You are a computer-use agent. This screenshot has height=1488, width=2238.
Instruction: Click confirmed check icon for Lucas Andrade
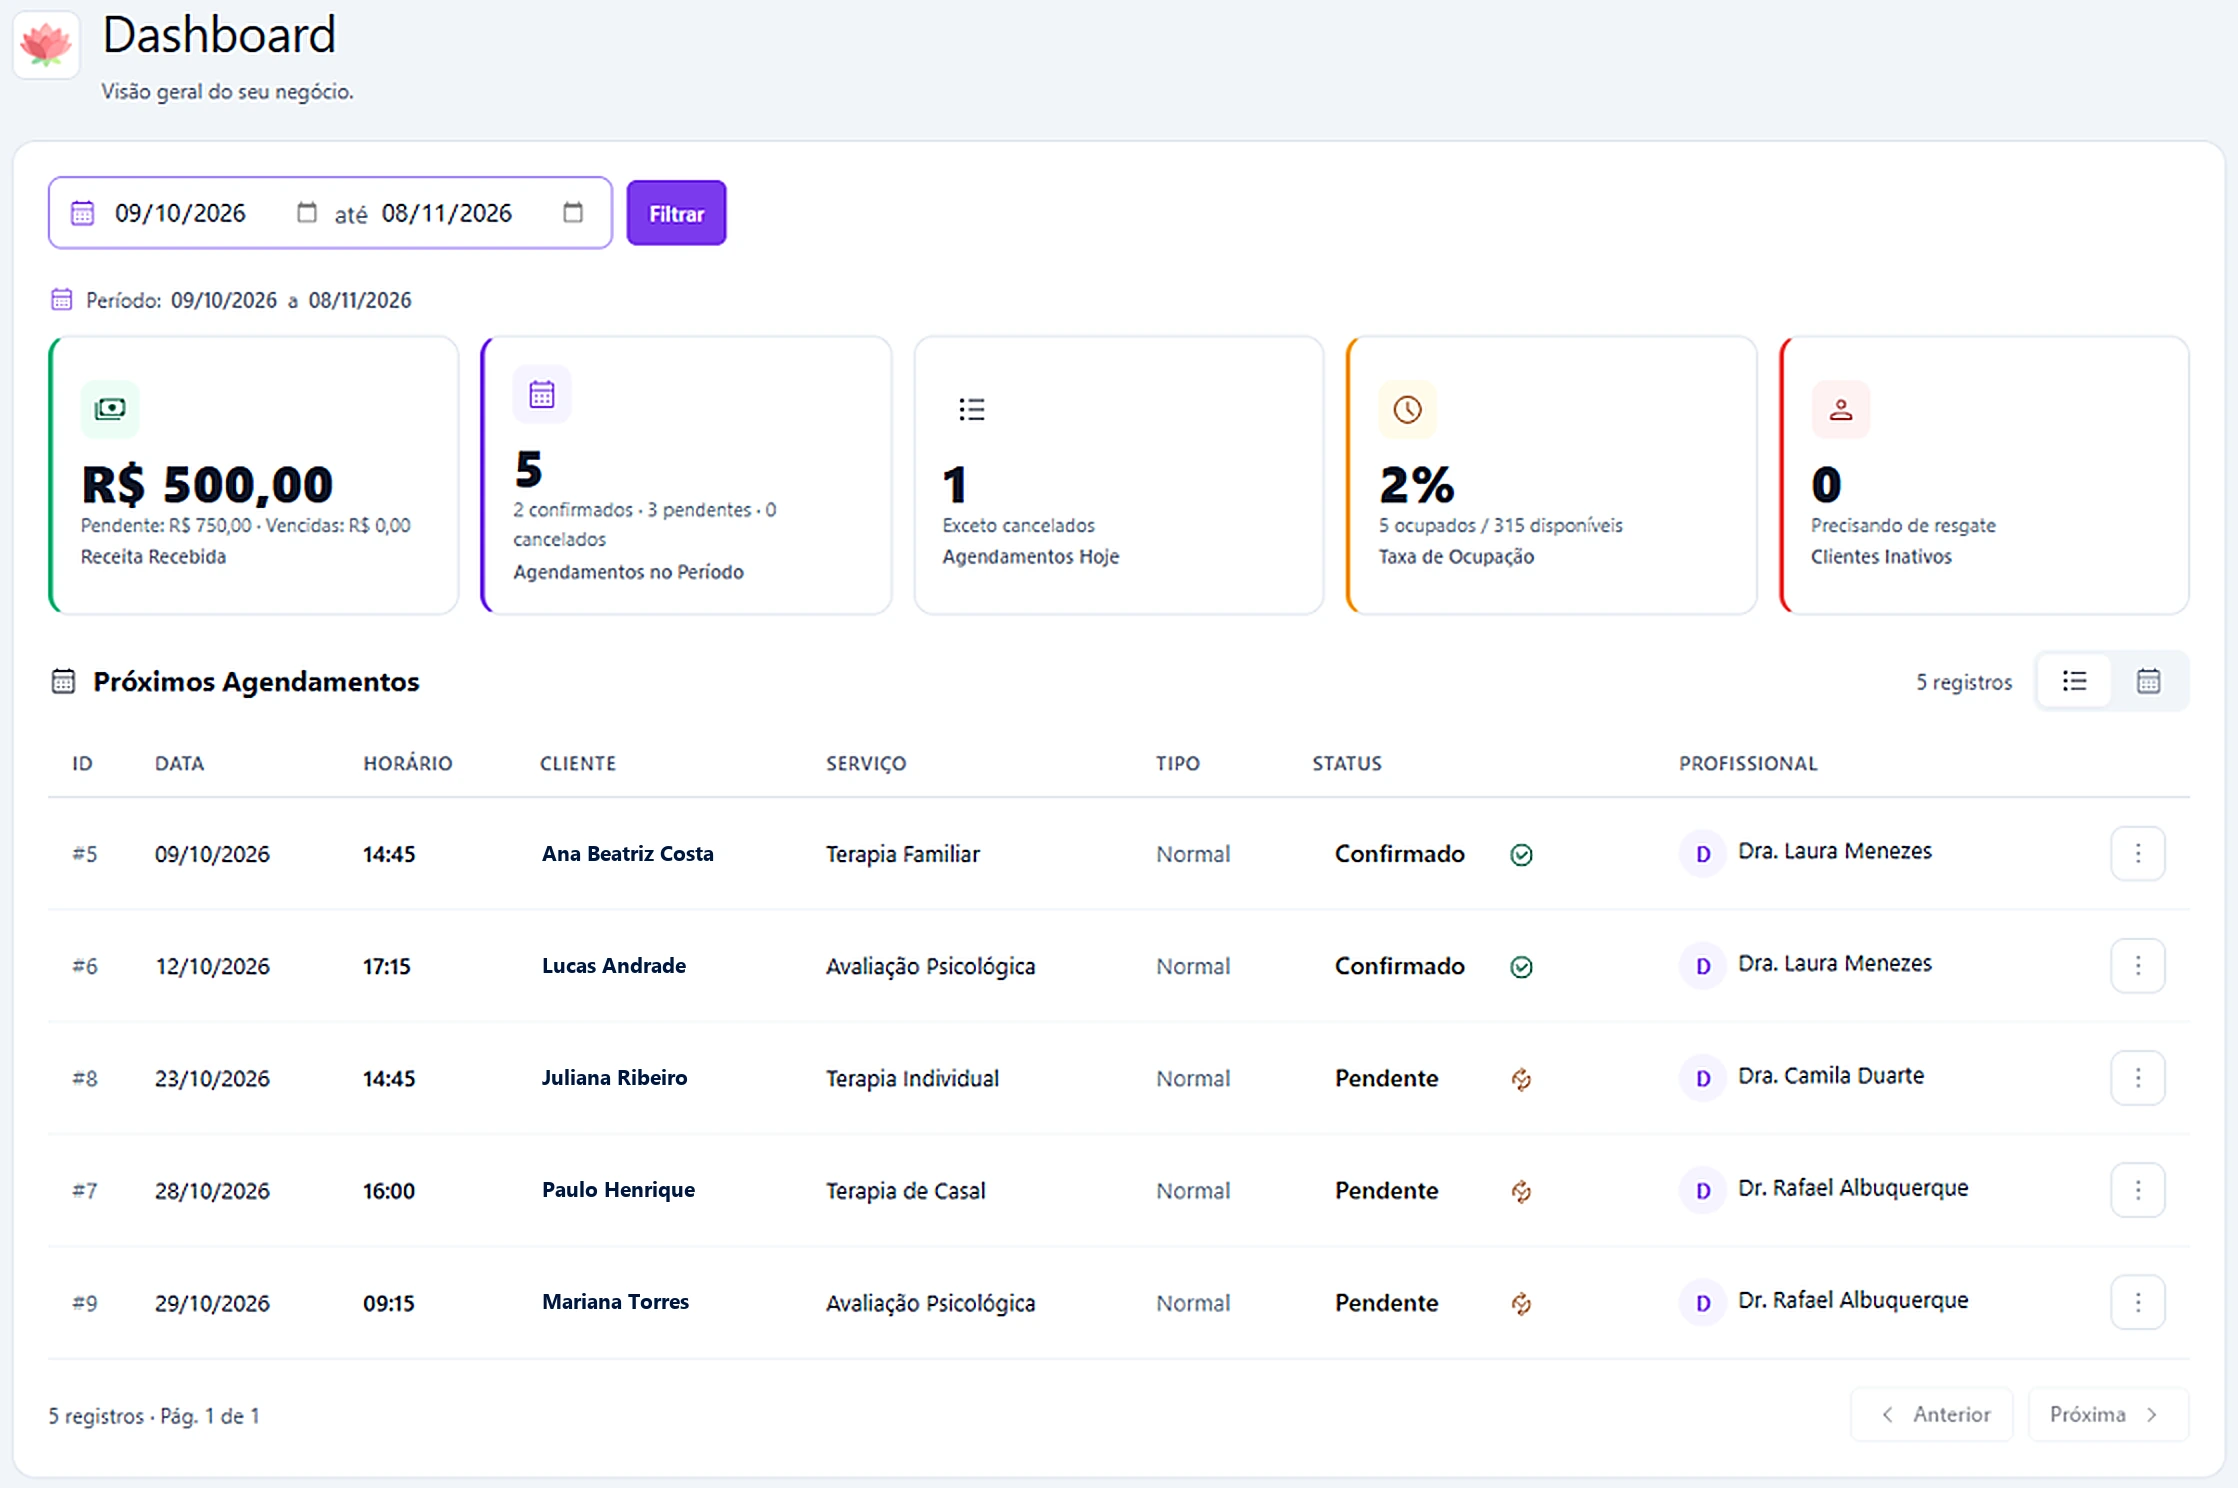point(1521,967)
